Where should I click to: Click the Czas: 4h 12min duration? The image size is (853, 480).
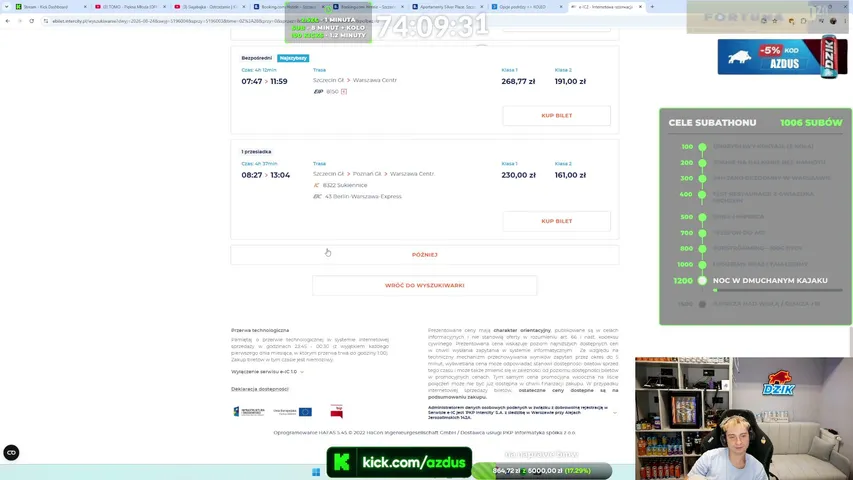click(259, 70)
